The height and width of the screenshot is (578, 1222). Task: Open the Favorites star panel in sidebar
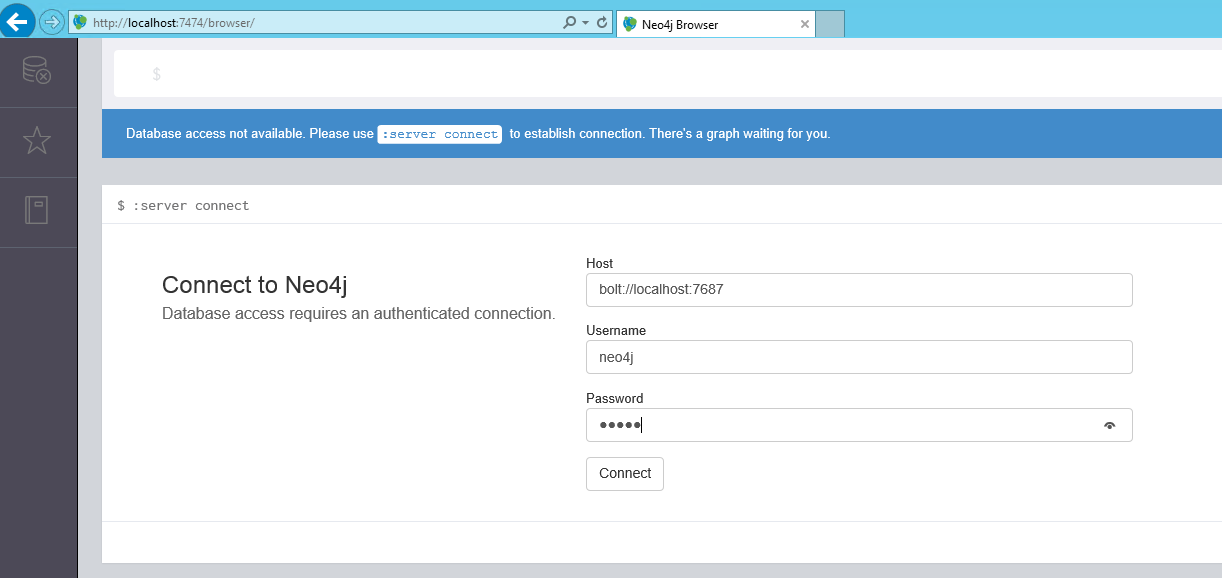[38, 141]
